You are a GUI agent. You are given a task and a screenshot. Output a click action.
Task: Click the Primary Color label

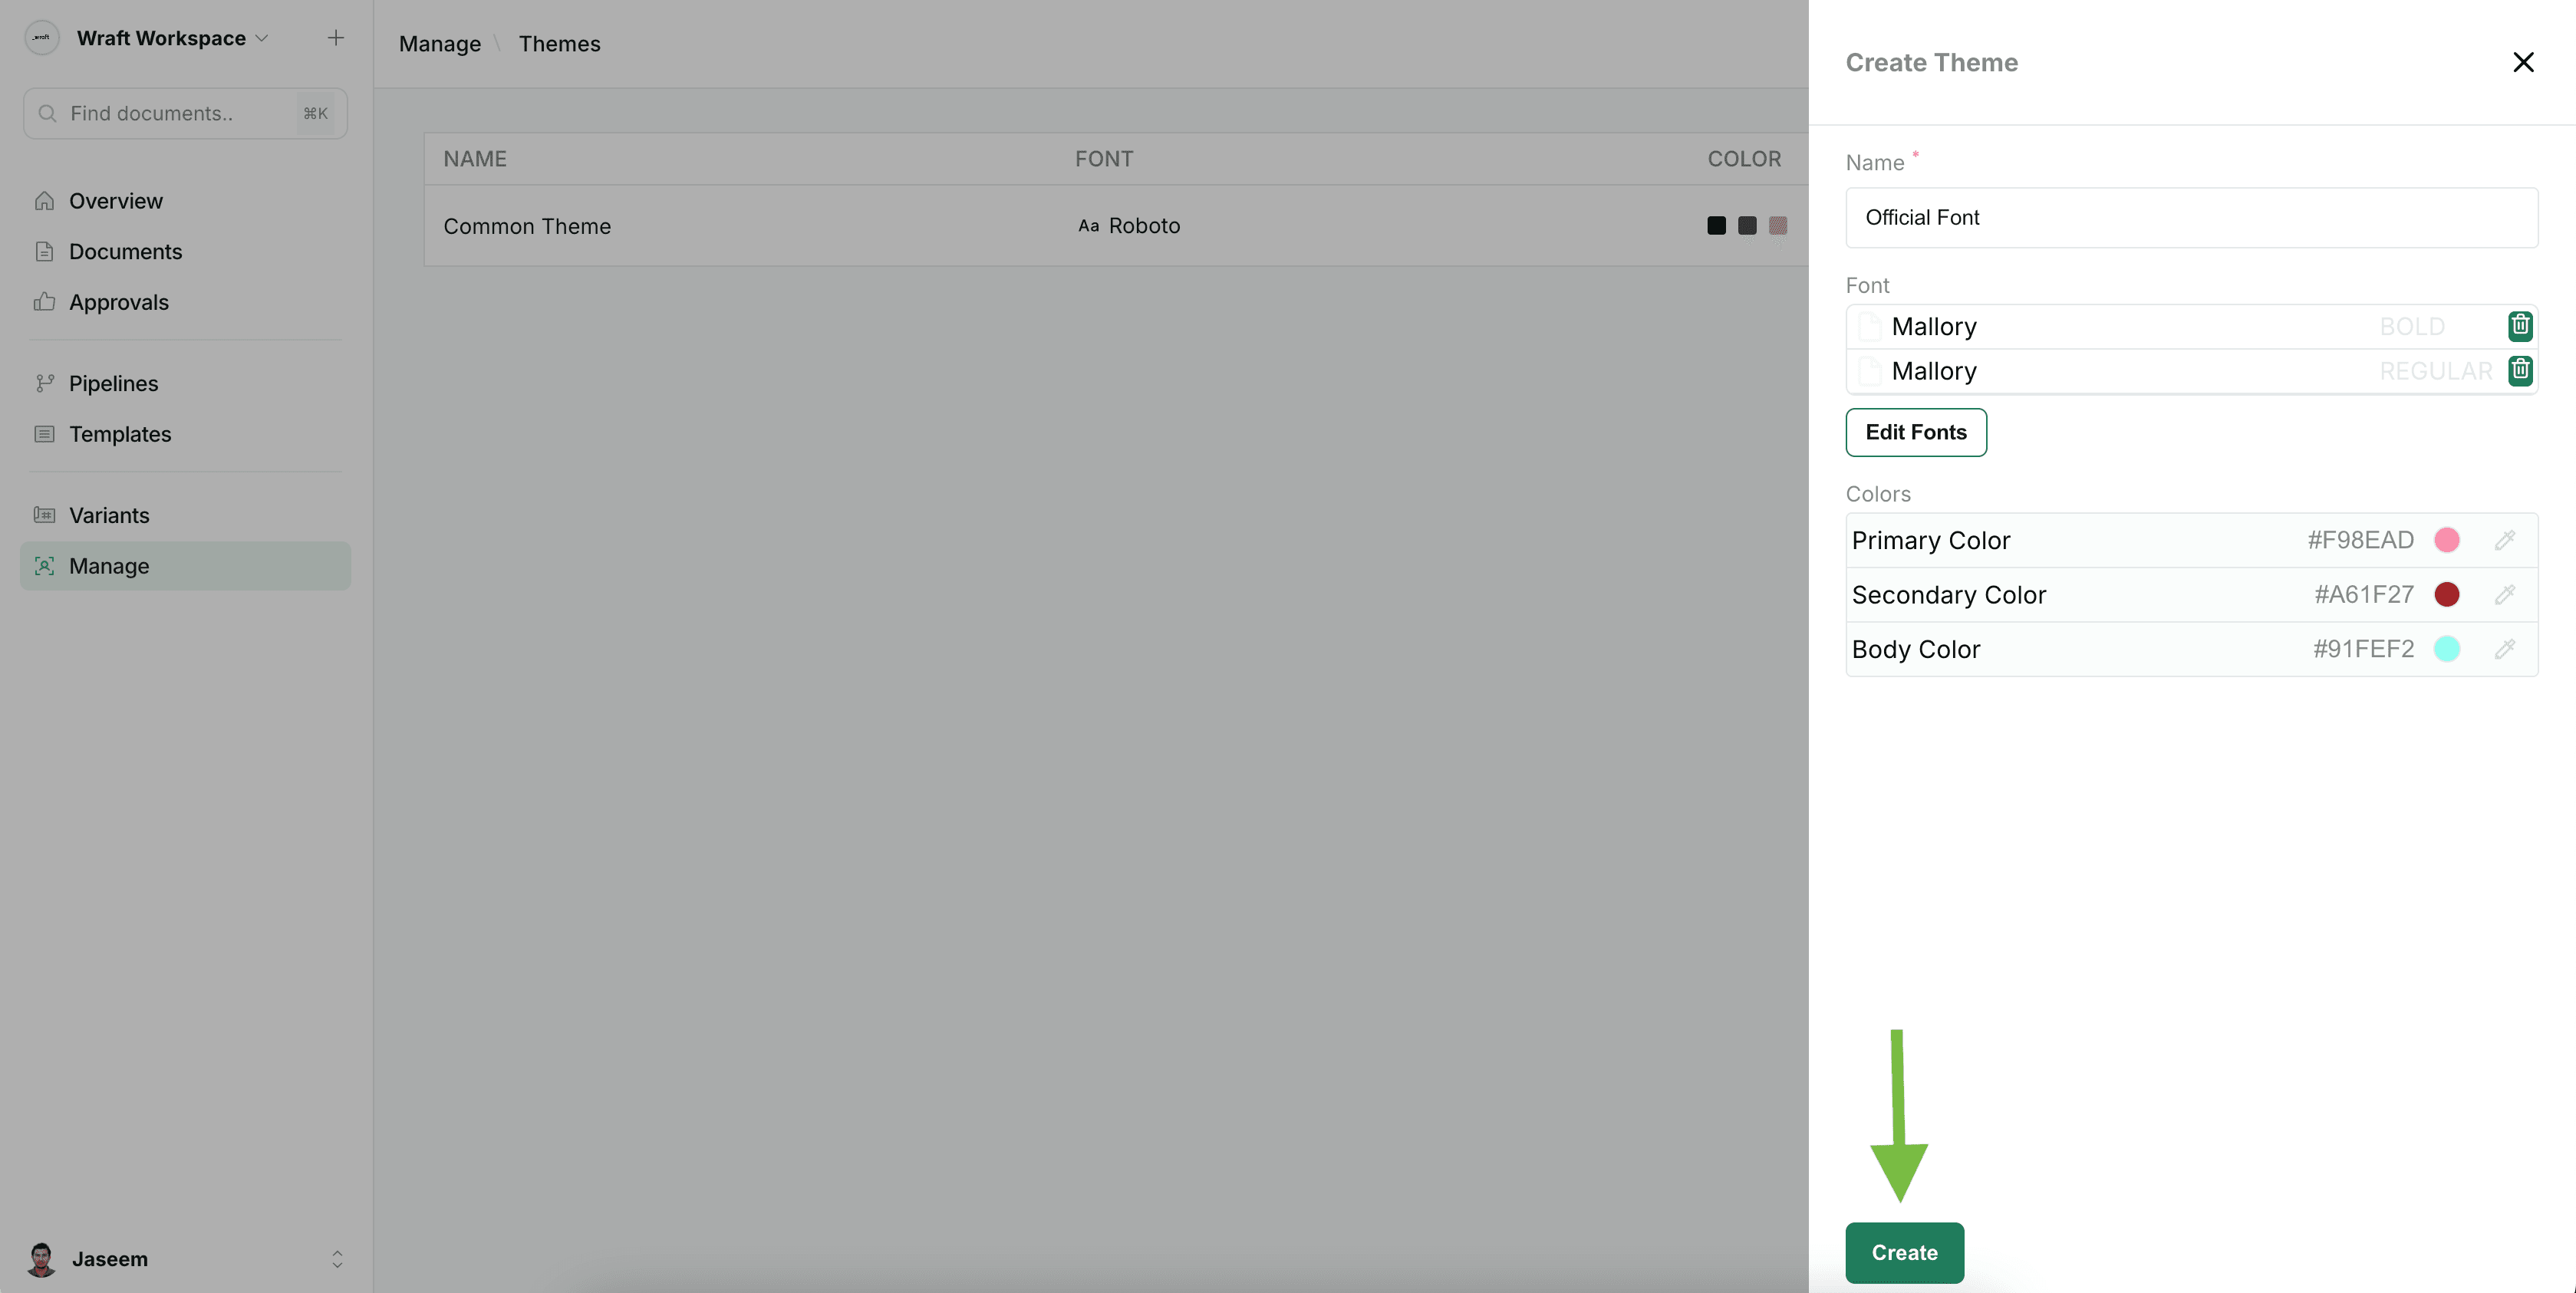tap(1930, 540)
